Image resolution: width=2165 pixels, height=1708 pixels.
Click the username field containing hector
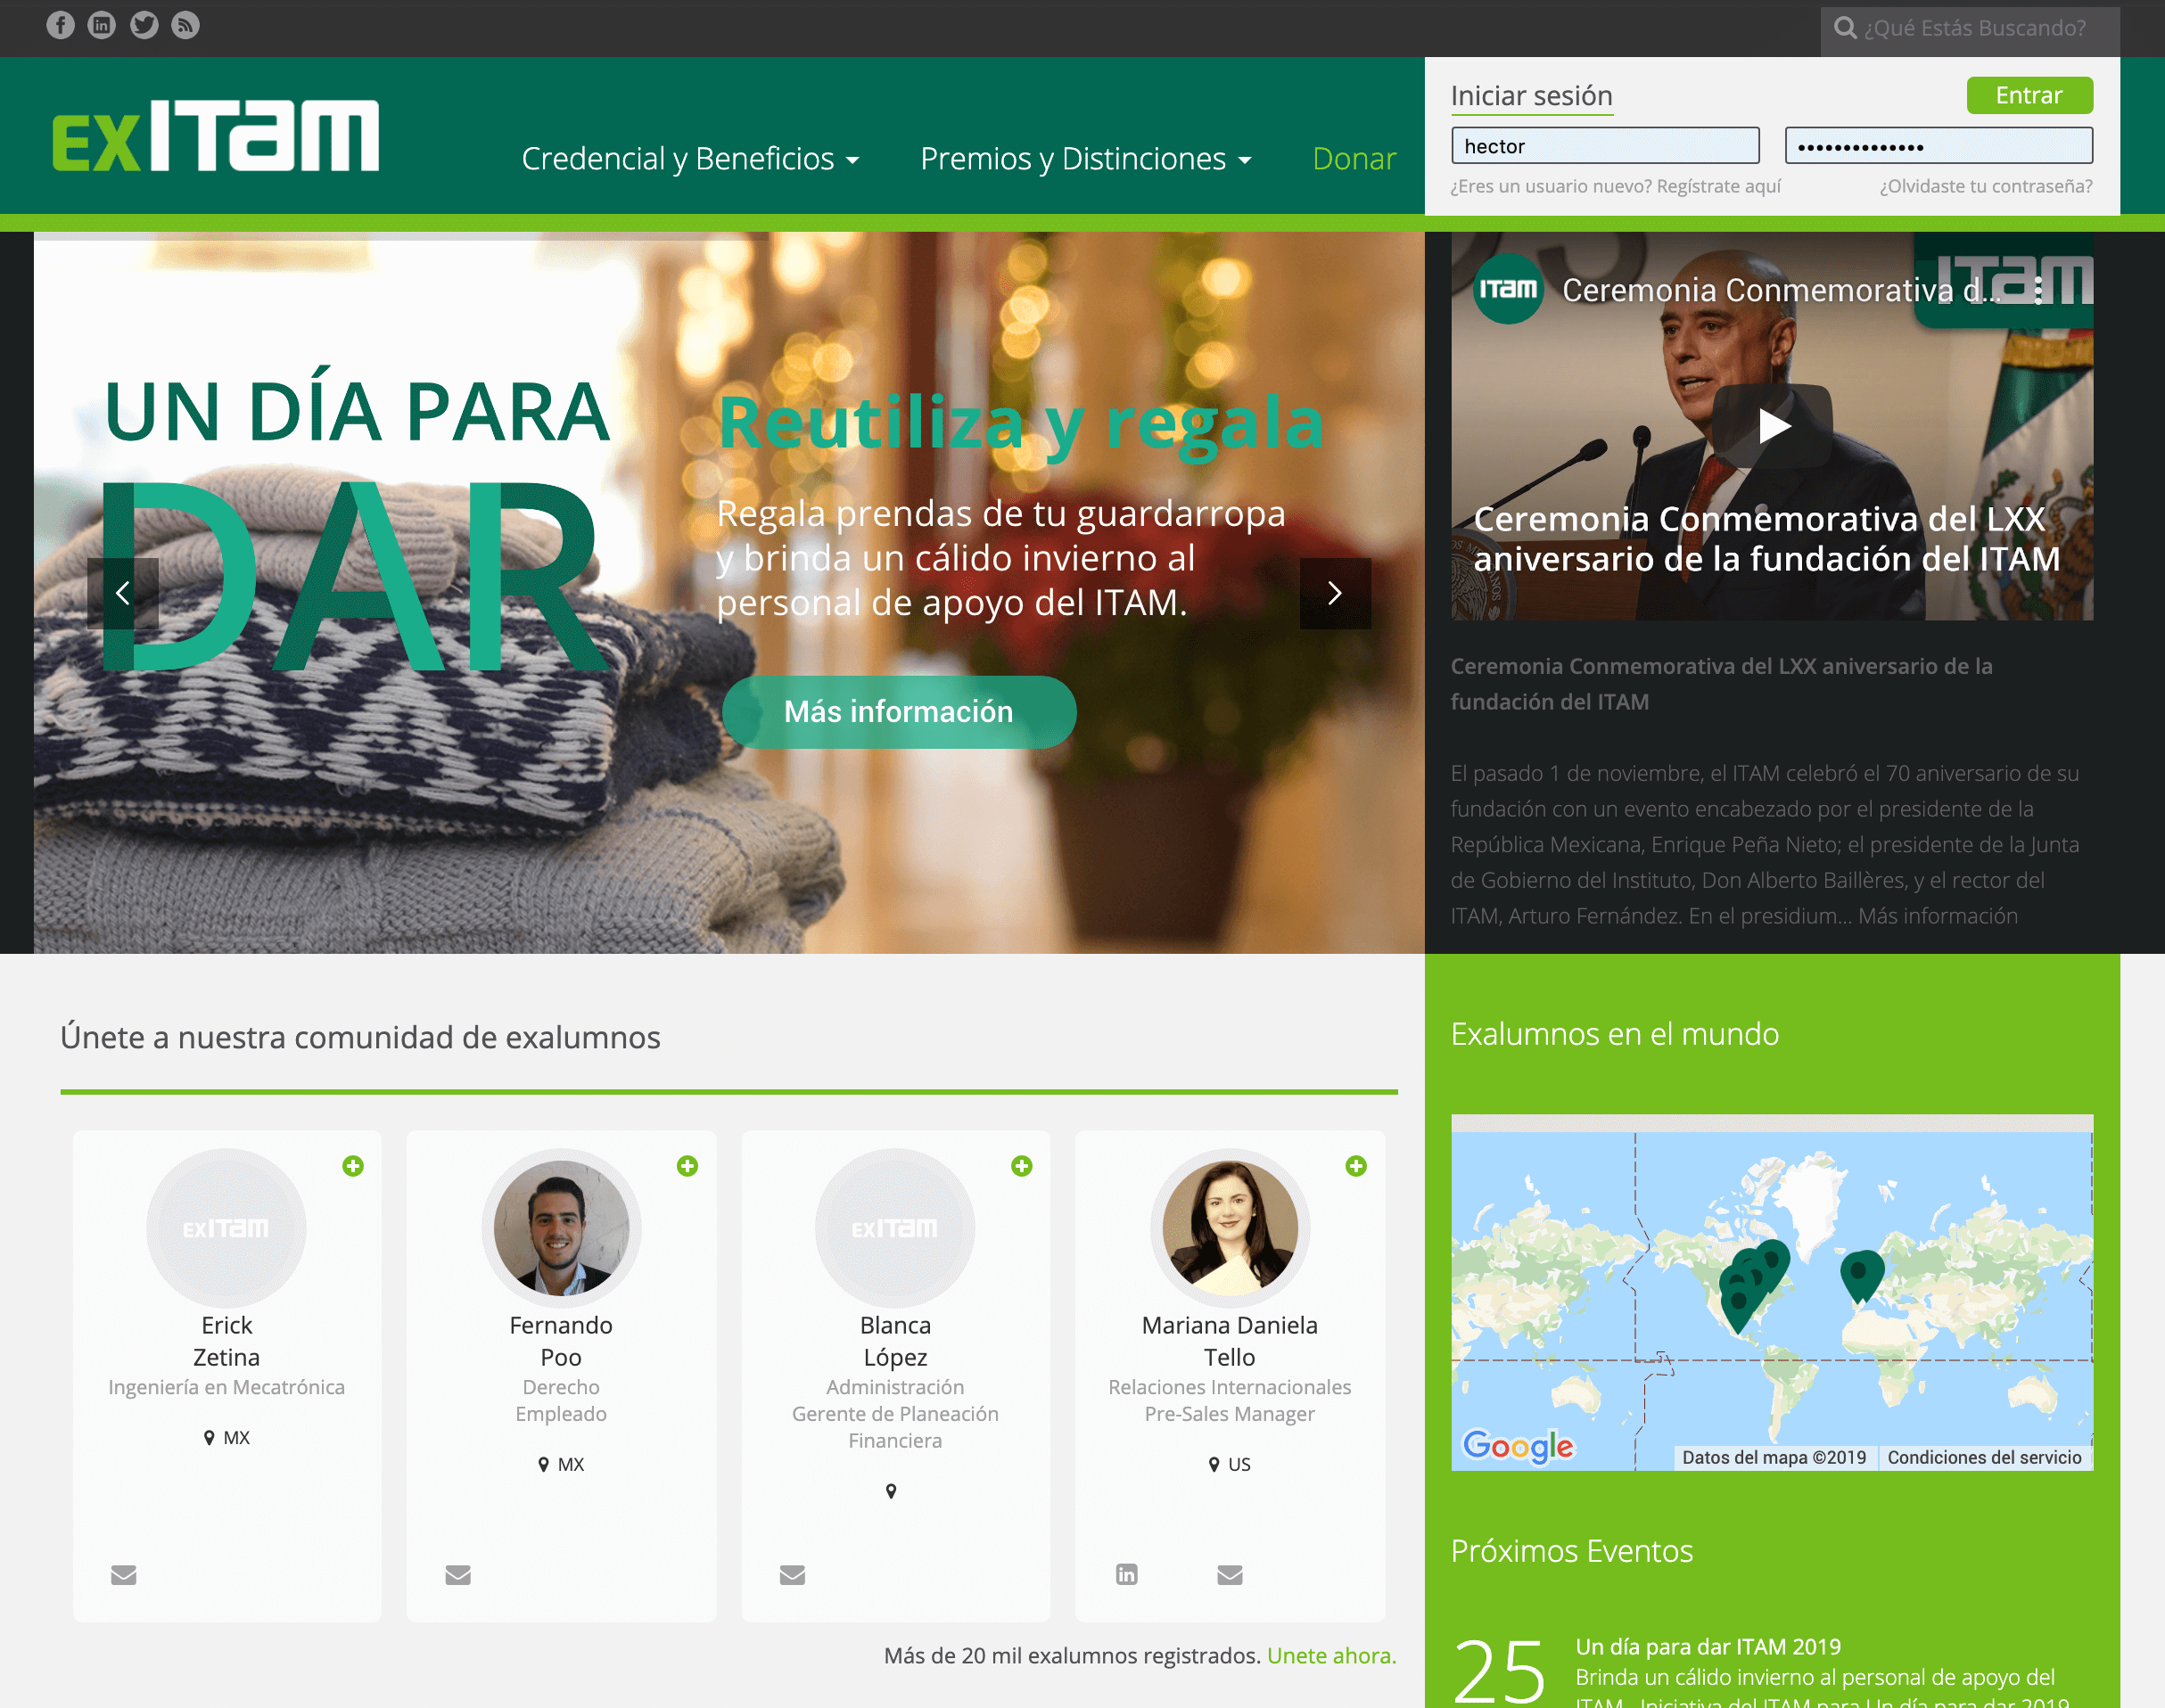click(x=1604, y=146)
